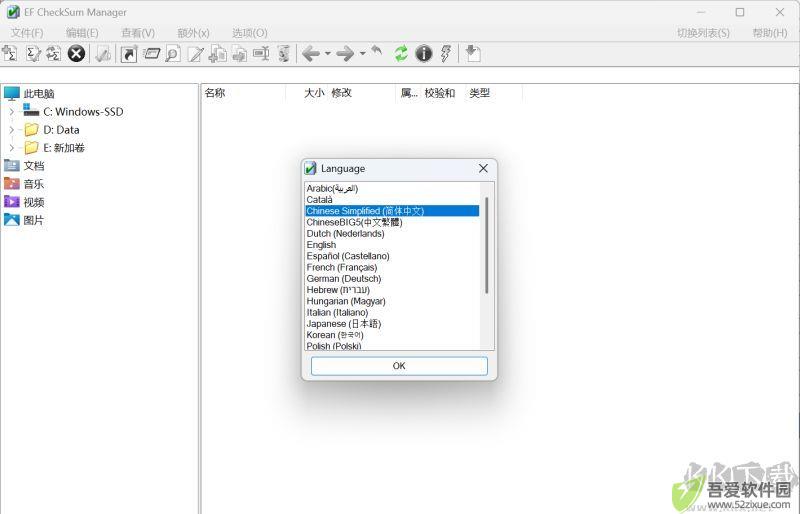Select C: Windows-SSD in the tree
Image resolution: width=800 pixels, height=514 pixels.
83,111
